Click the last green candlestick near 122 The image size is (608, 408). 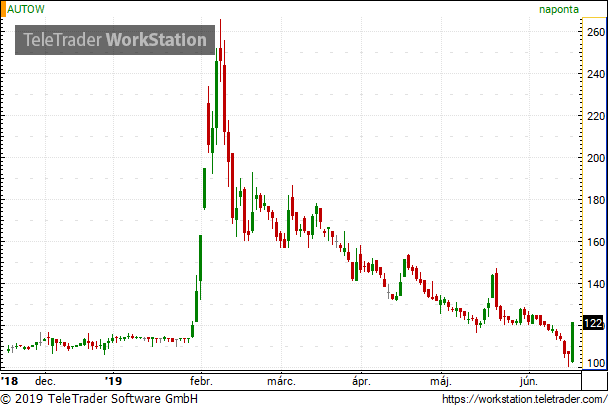572,342
